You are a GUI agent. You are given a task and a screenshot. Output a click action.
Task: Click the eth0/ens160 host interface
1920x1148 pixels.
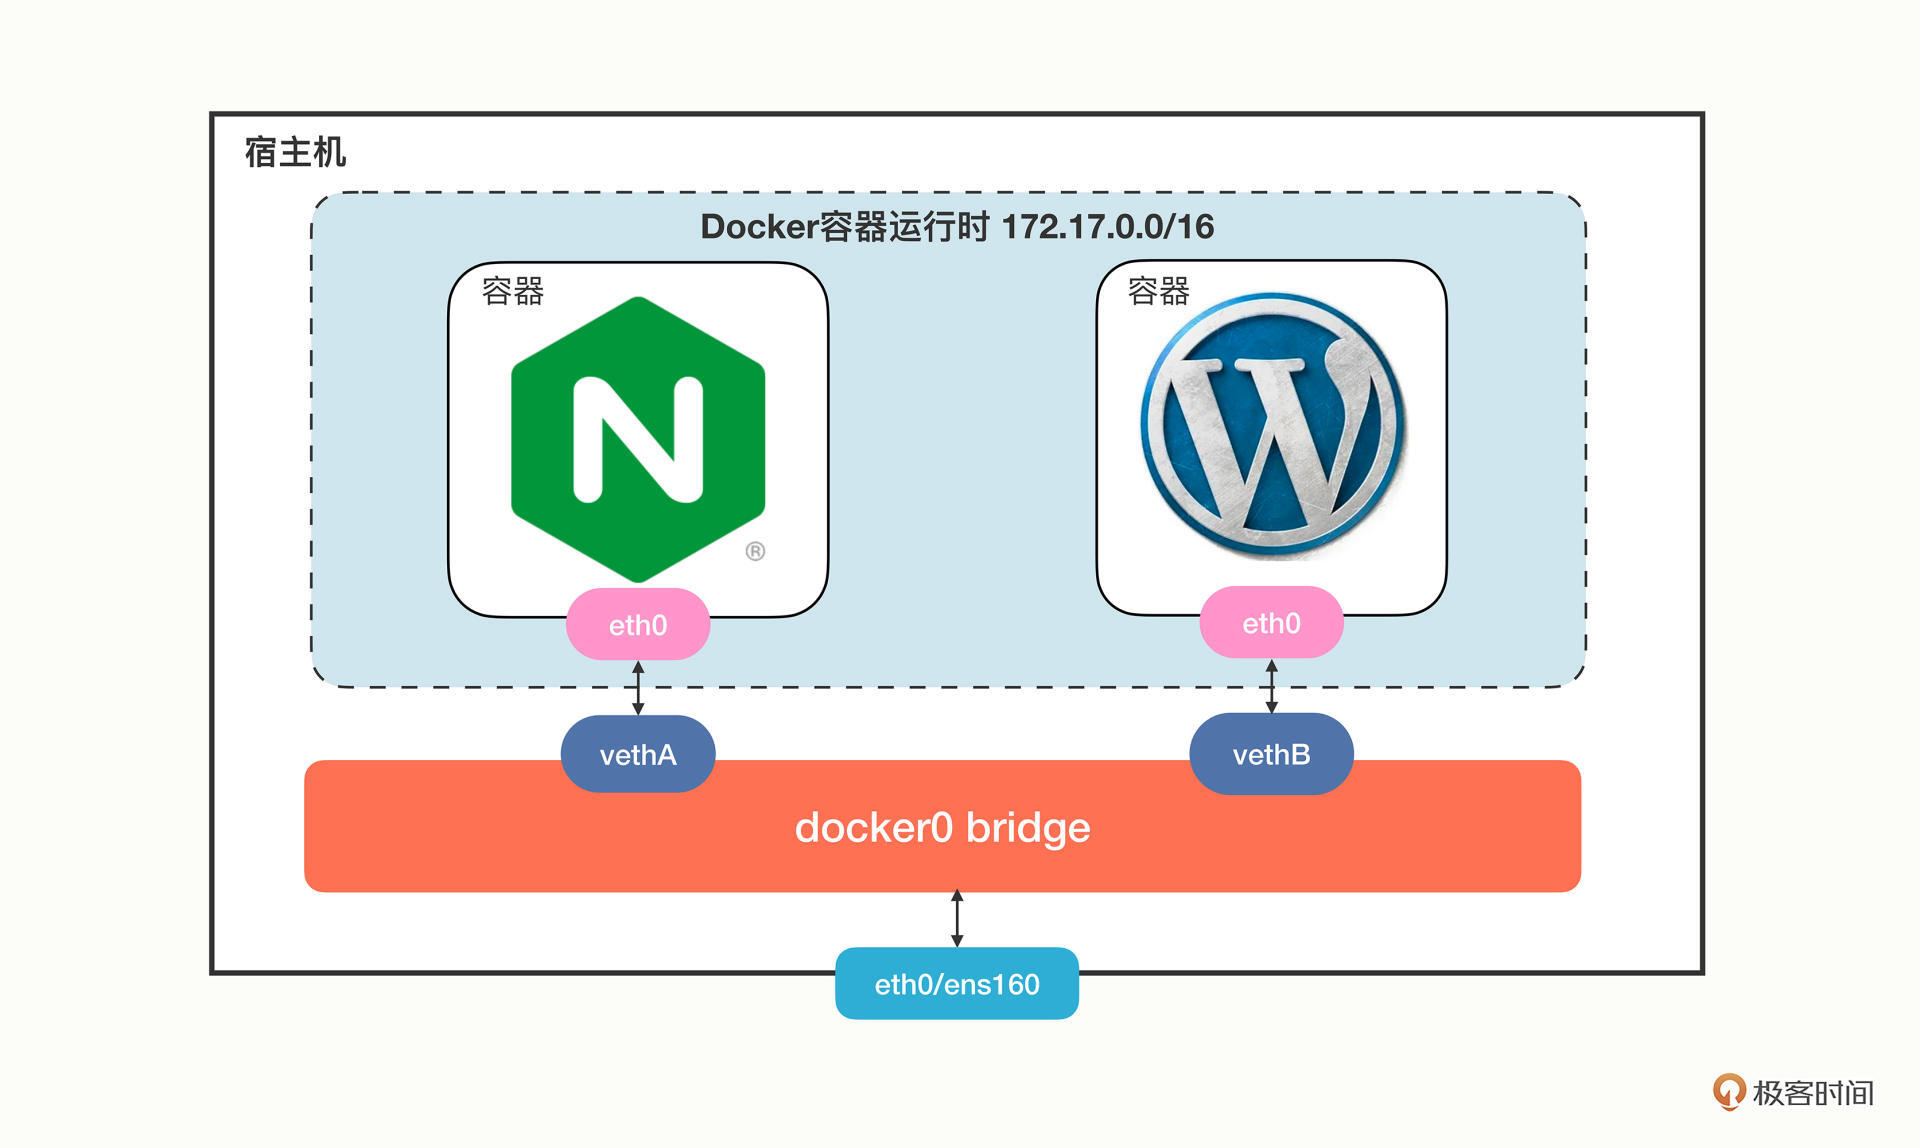pyautogui.click(x=957, y=984)
